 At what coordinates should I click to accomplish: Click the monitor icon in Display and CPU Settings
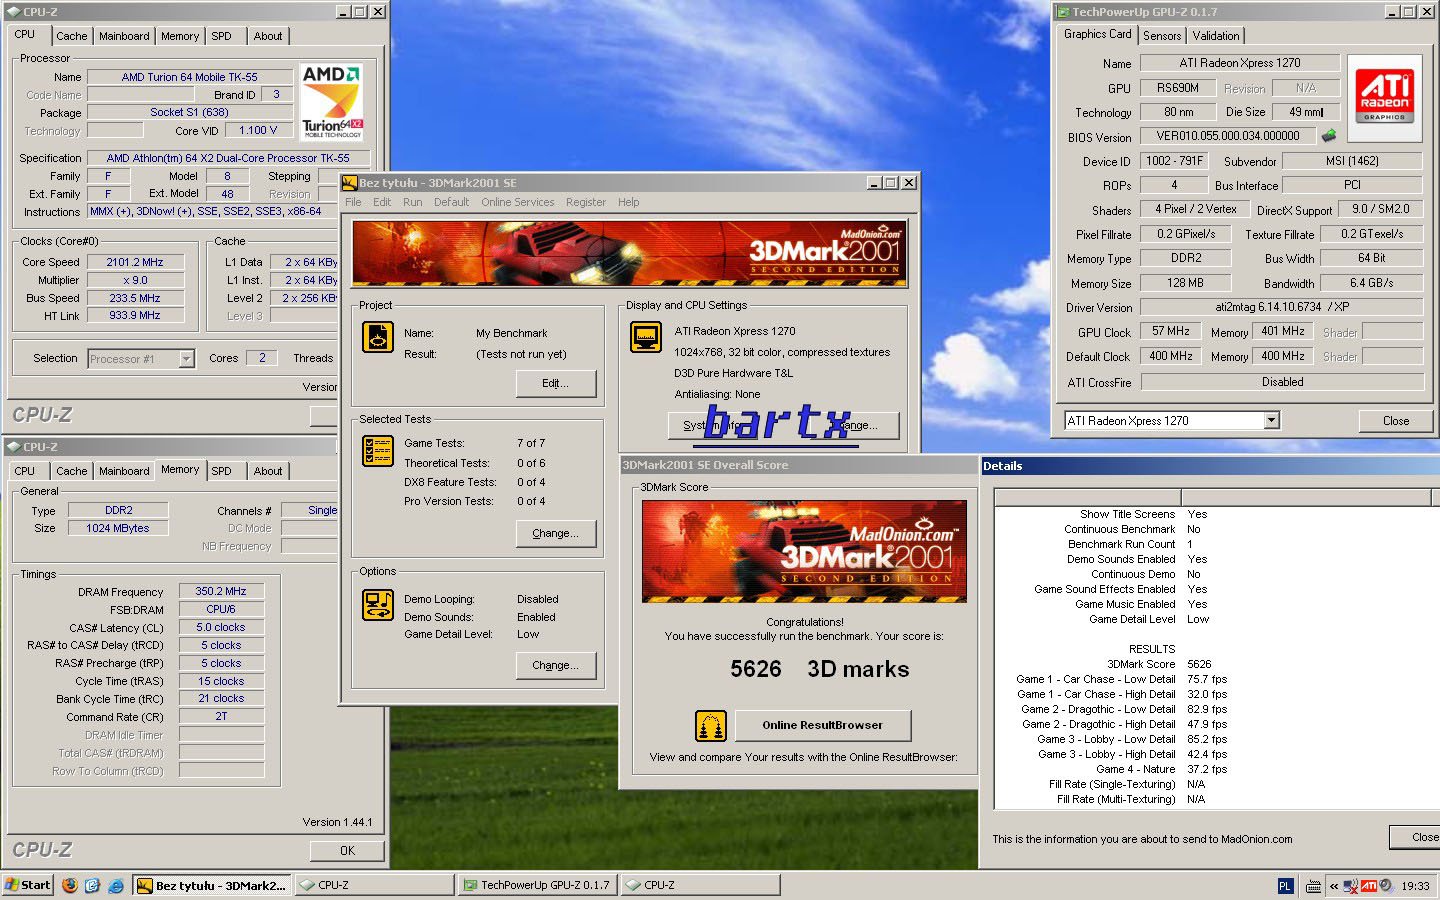(645, 337)
